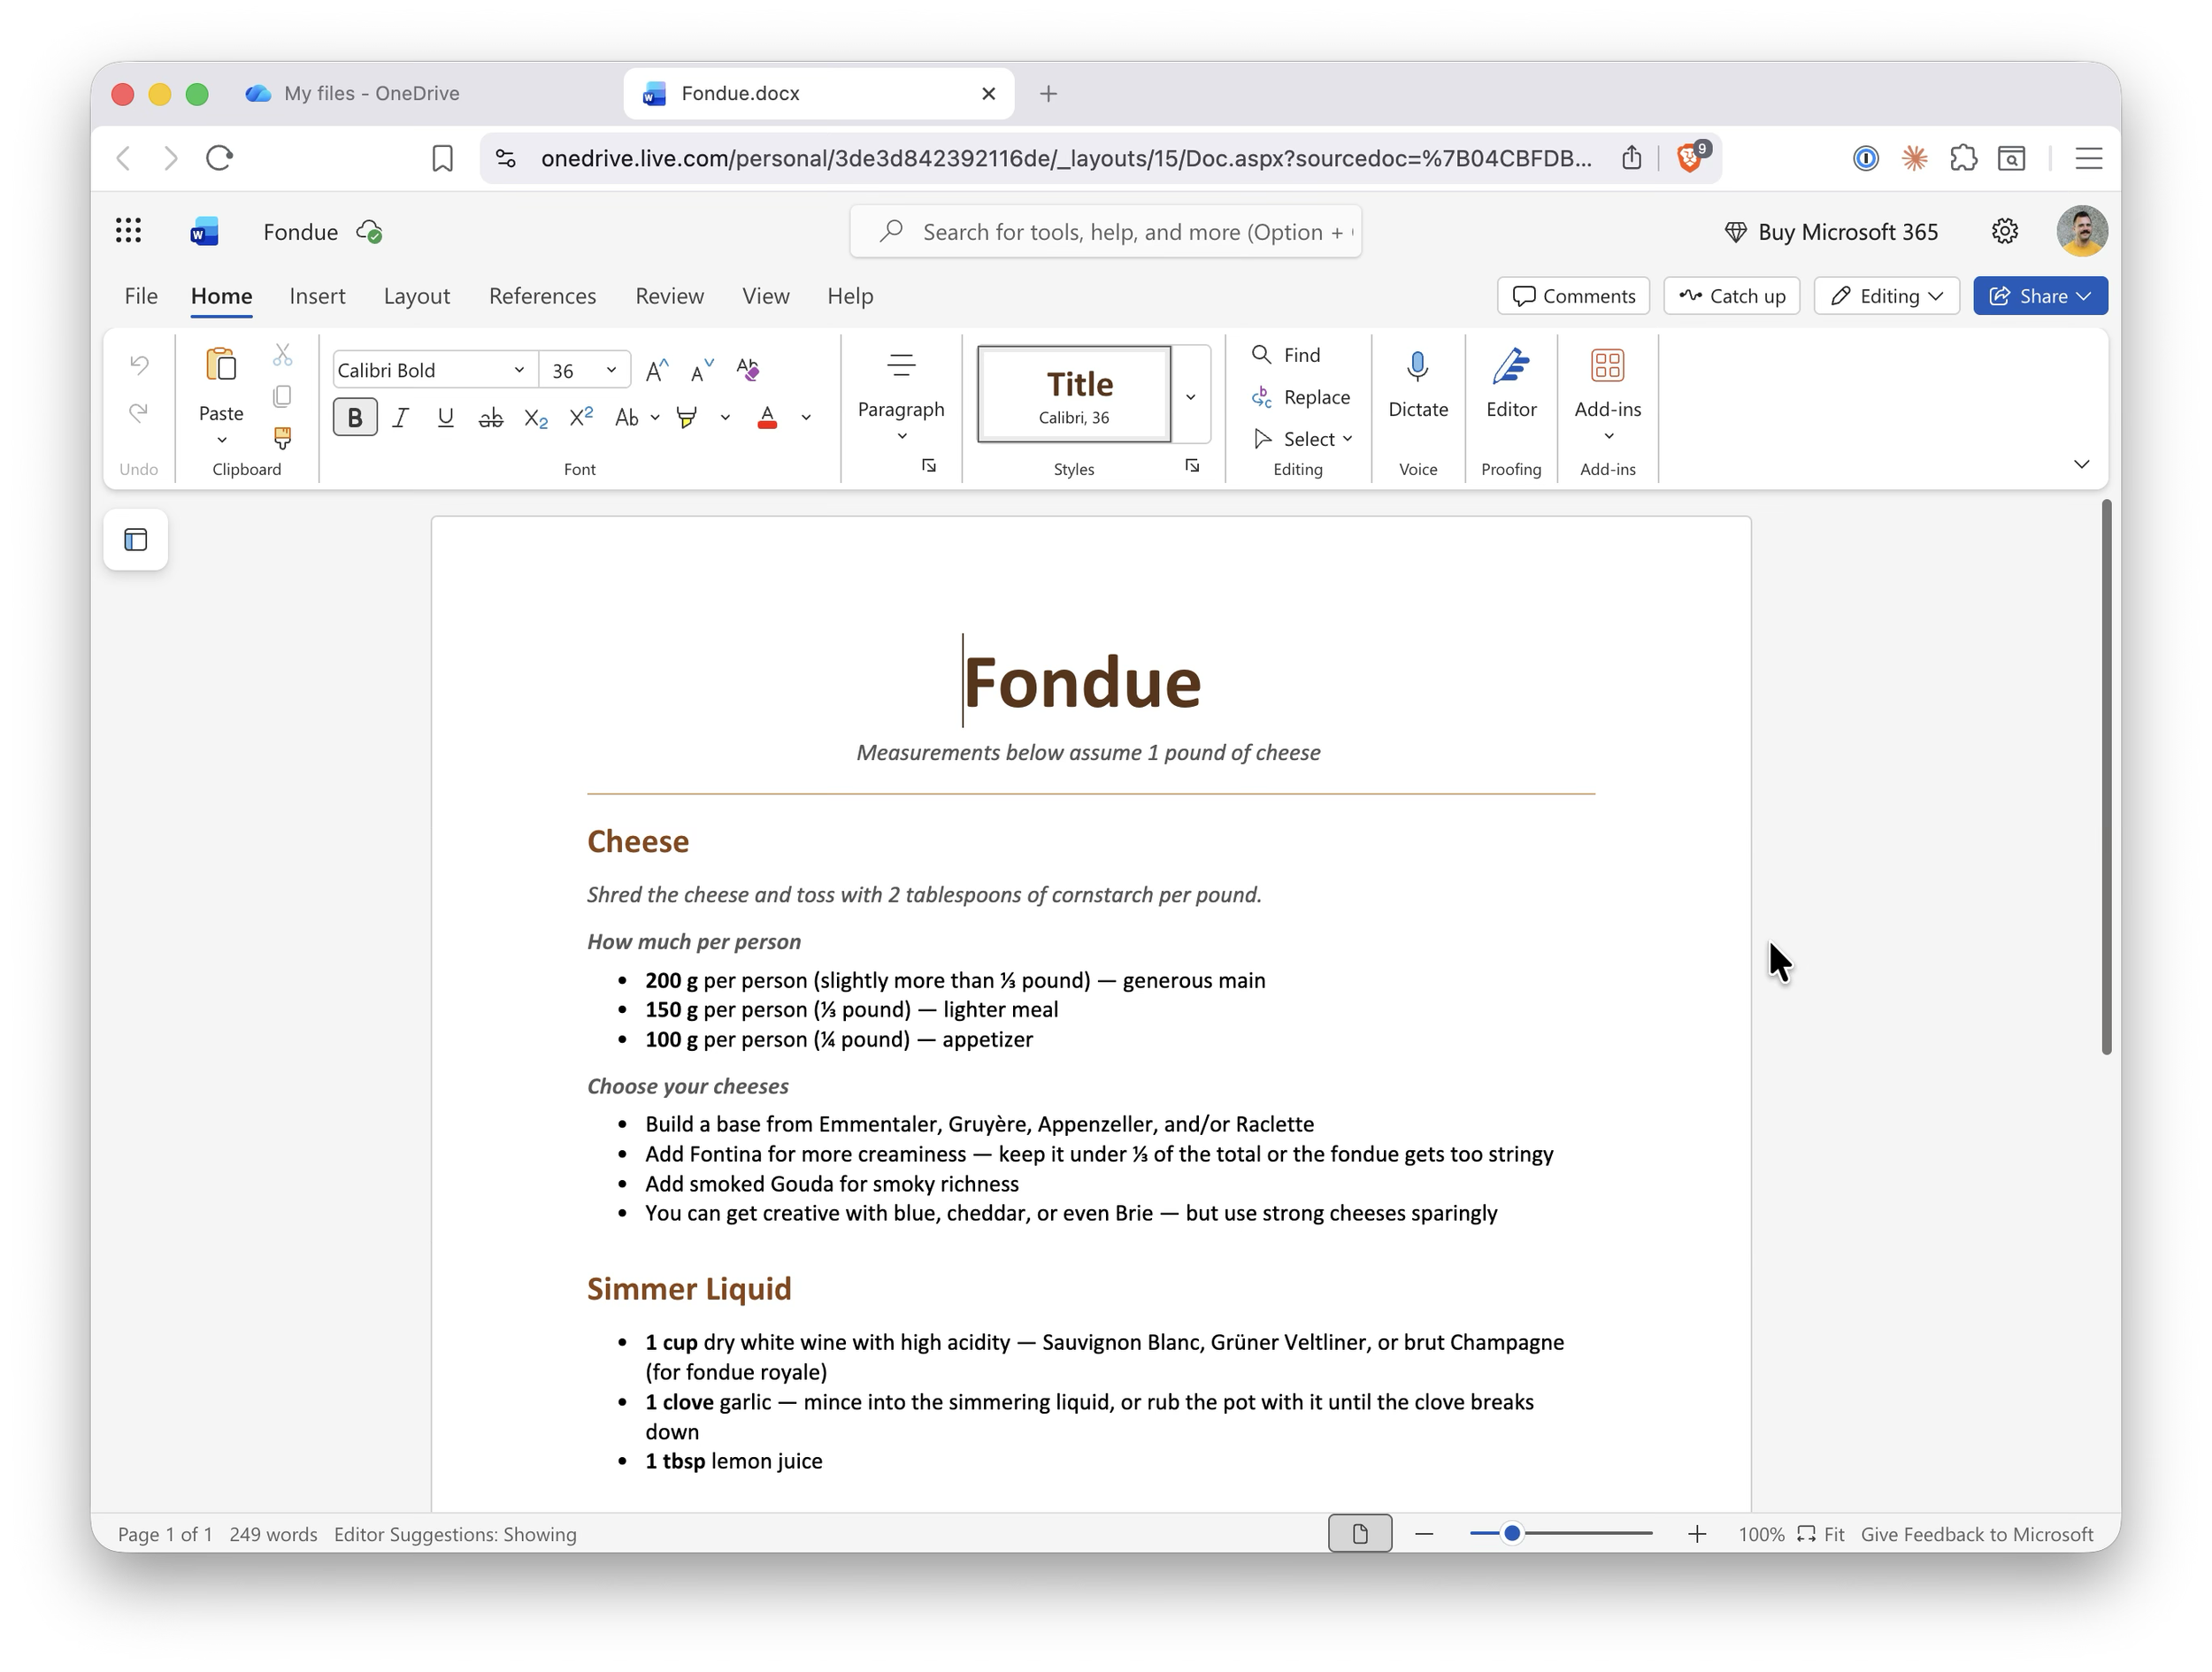2212x1672 pixels.
Task: Click the Copy icon
Action: tap(283, 397)
